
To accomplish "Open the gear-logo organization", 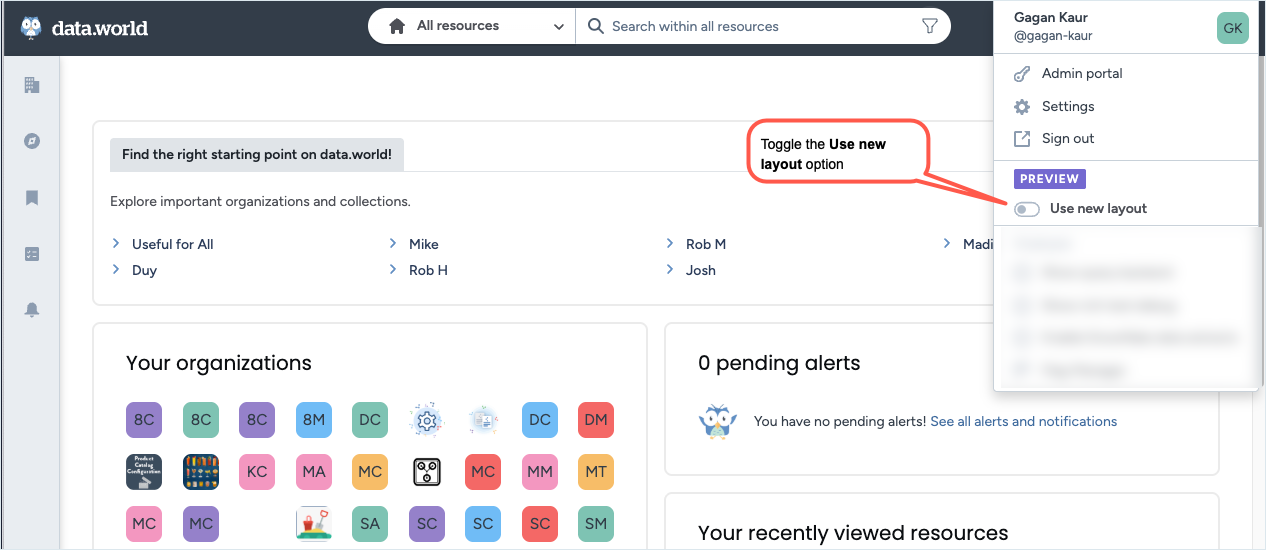I will click(427, 420).
